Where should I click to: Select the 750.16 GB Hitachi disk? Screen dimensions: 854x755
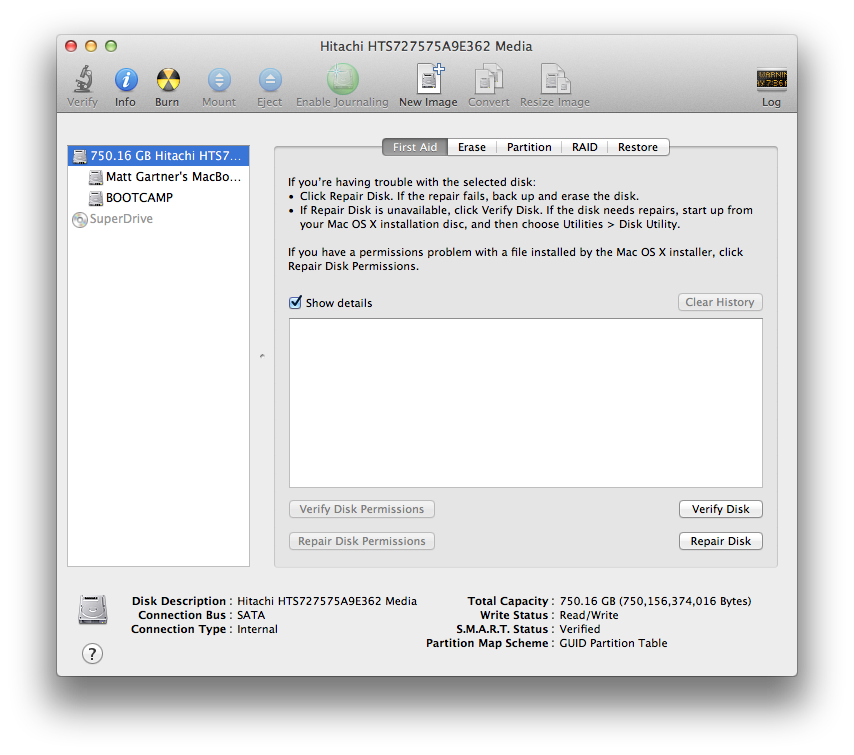point(158,156)
